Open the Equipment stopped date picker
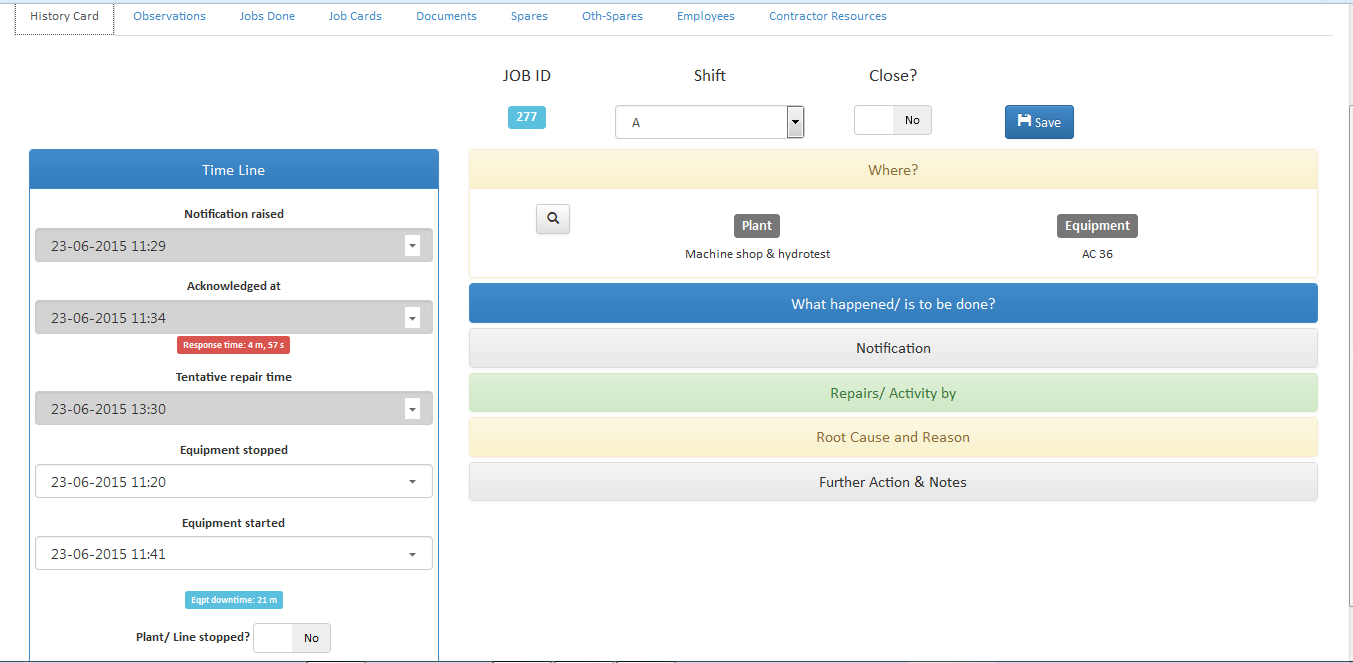Viewport: 1353px width, 663px height. click(412, 482)
